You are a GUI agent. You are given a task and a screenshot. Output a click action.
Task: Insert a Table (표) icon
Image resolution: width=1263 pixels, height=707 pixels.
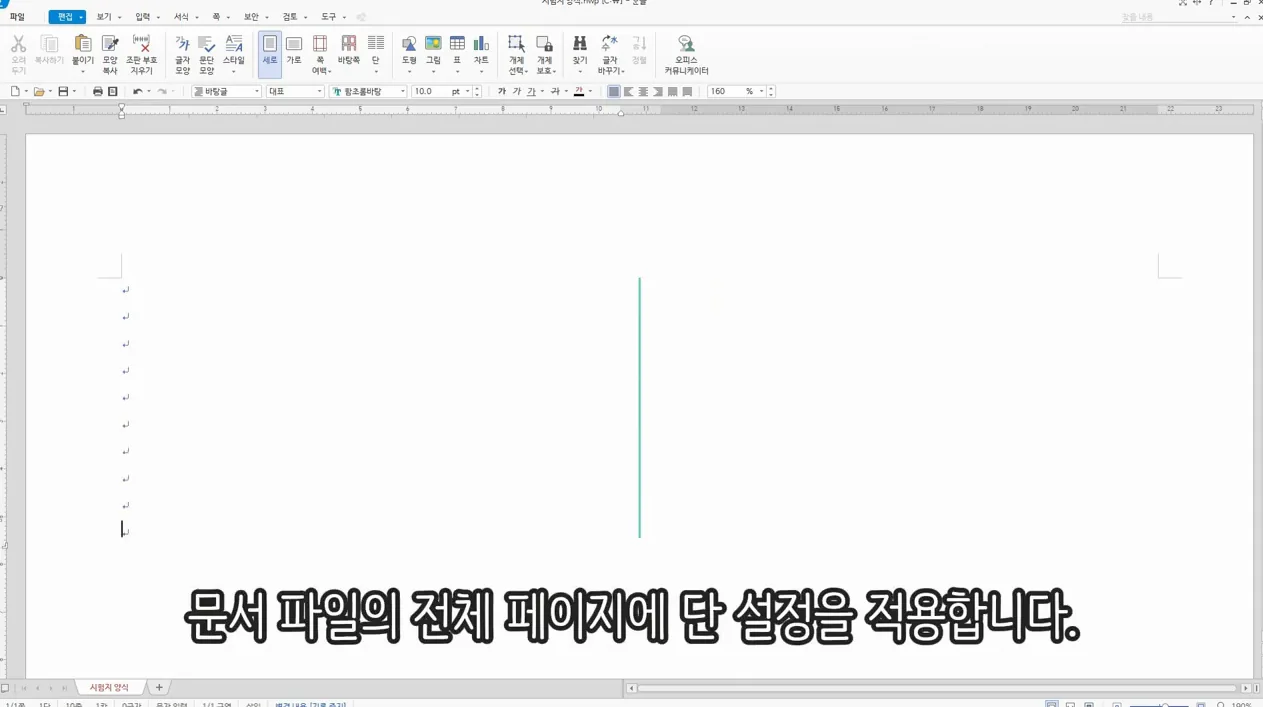tap(457, 43)
